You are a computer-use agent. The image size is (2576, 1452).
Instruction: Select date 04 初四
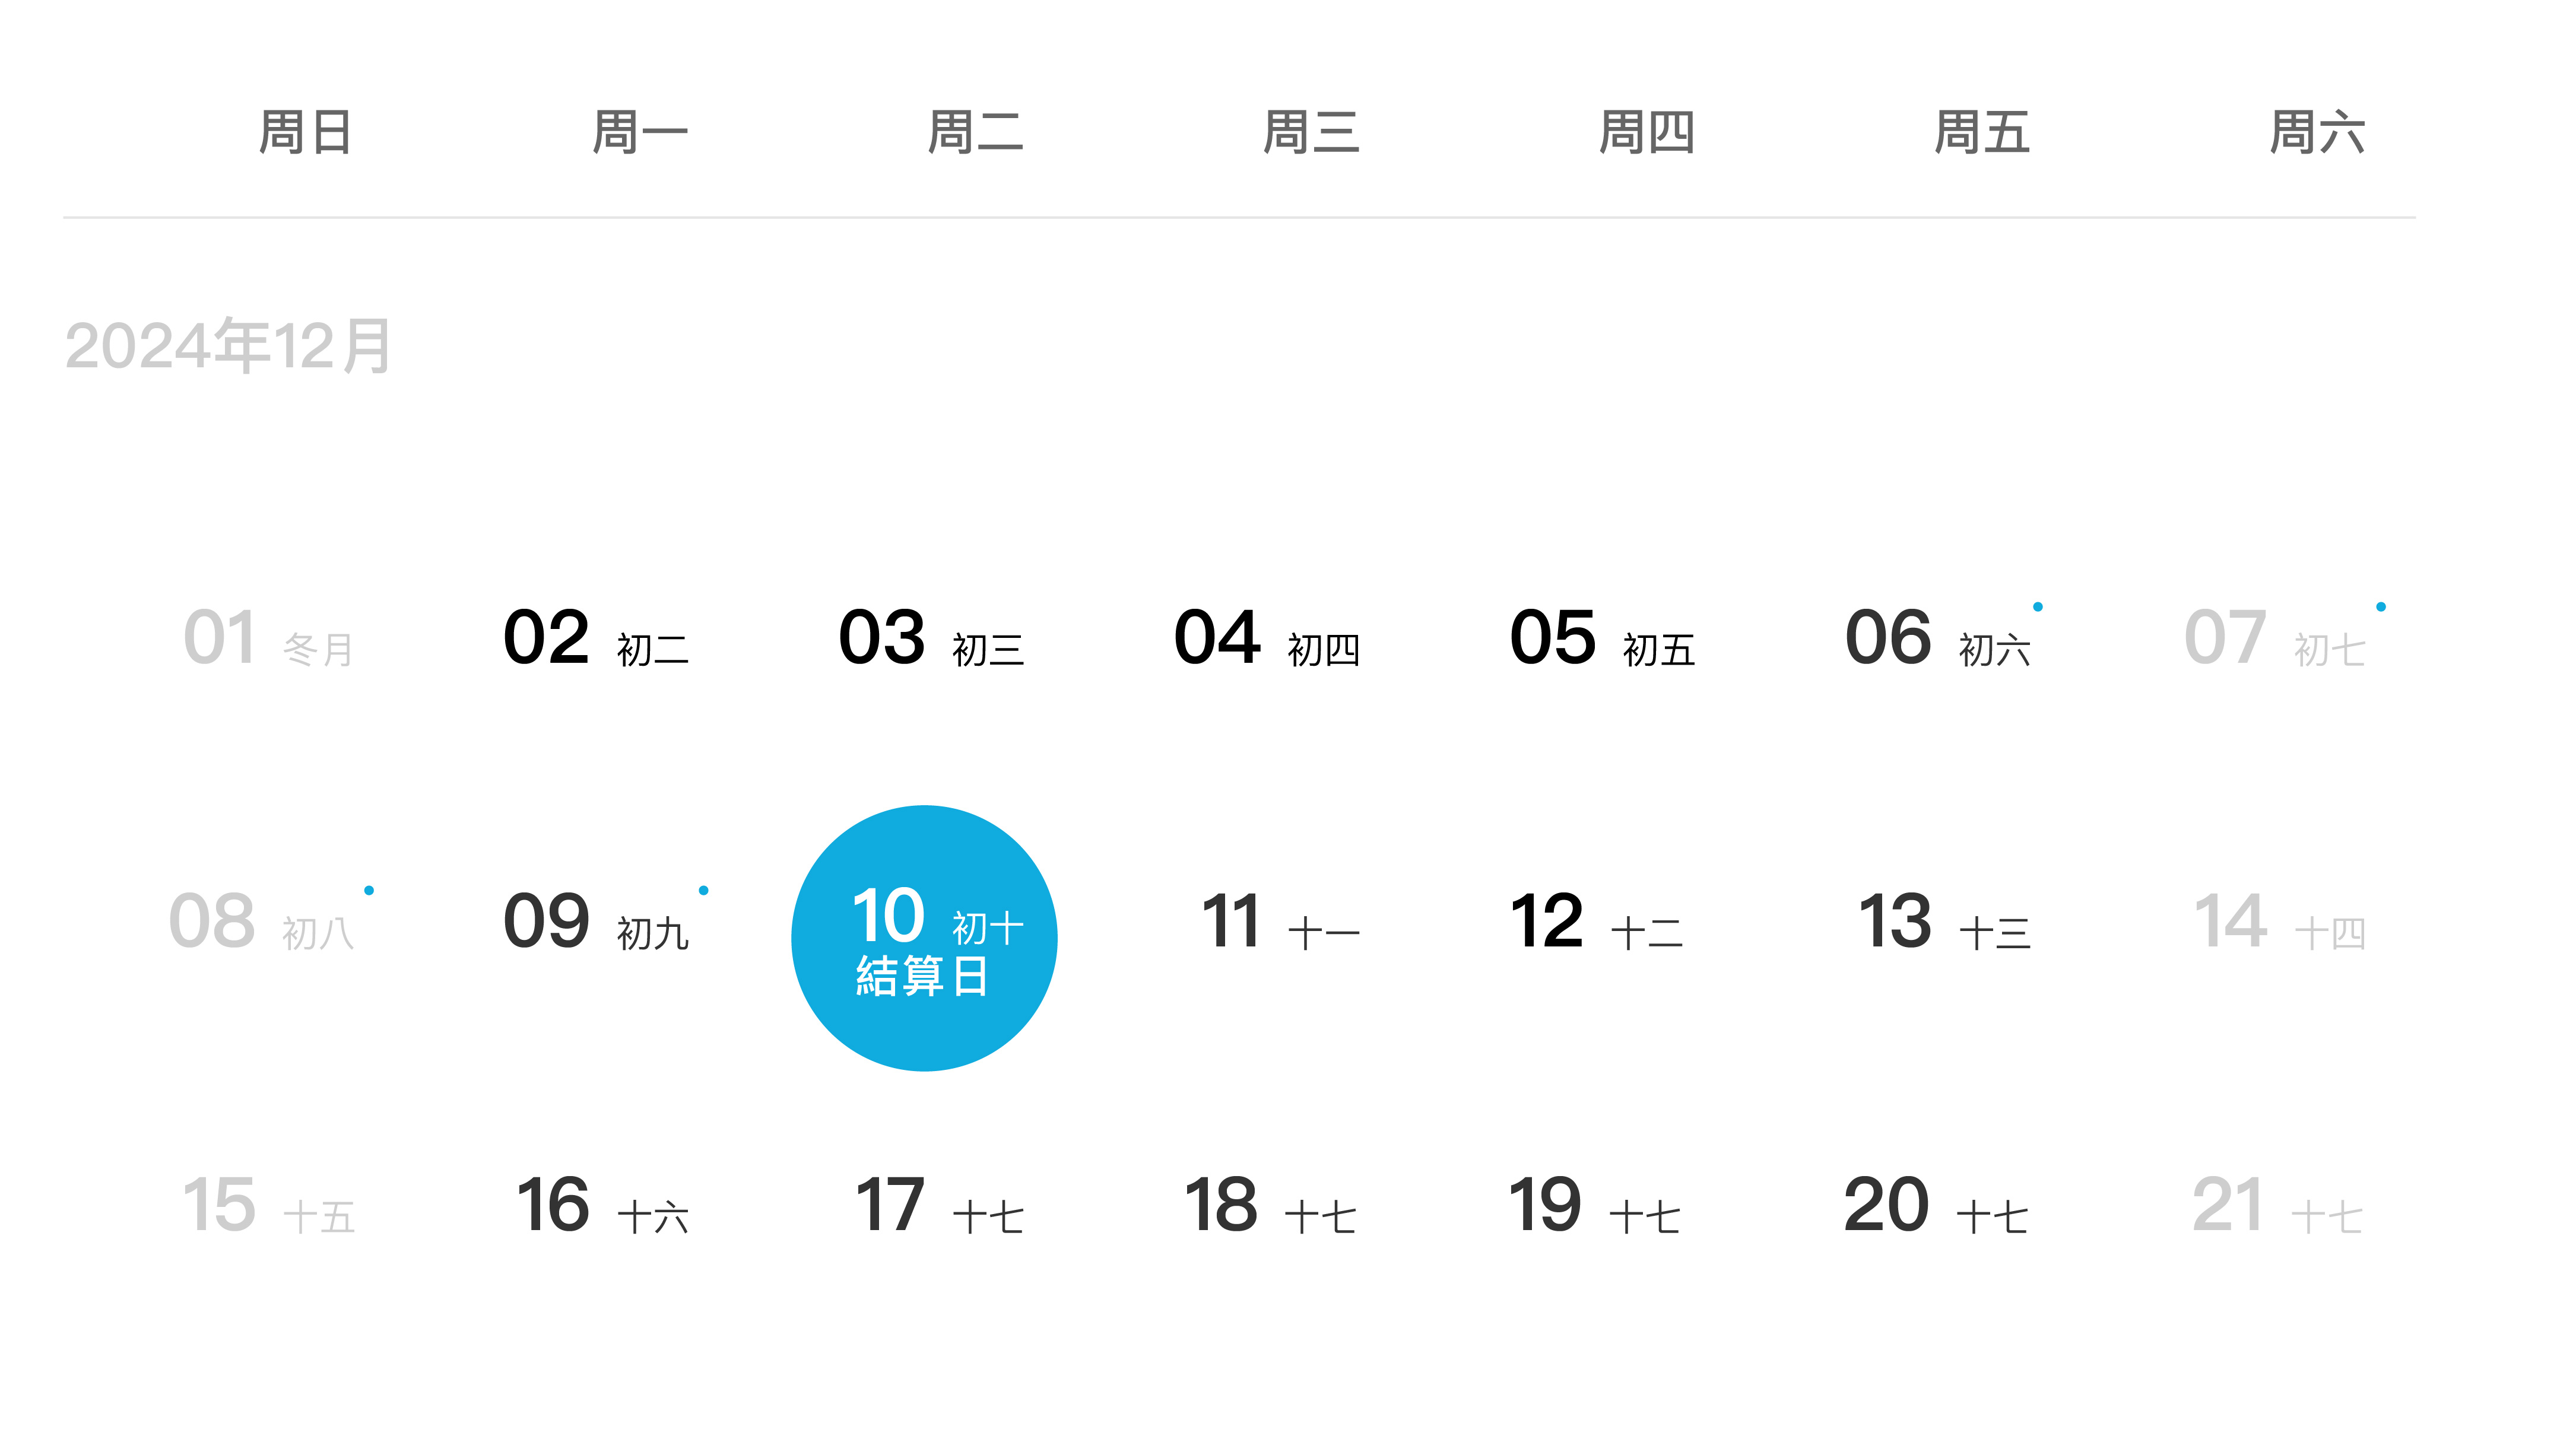point(1266,638)
